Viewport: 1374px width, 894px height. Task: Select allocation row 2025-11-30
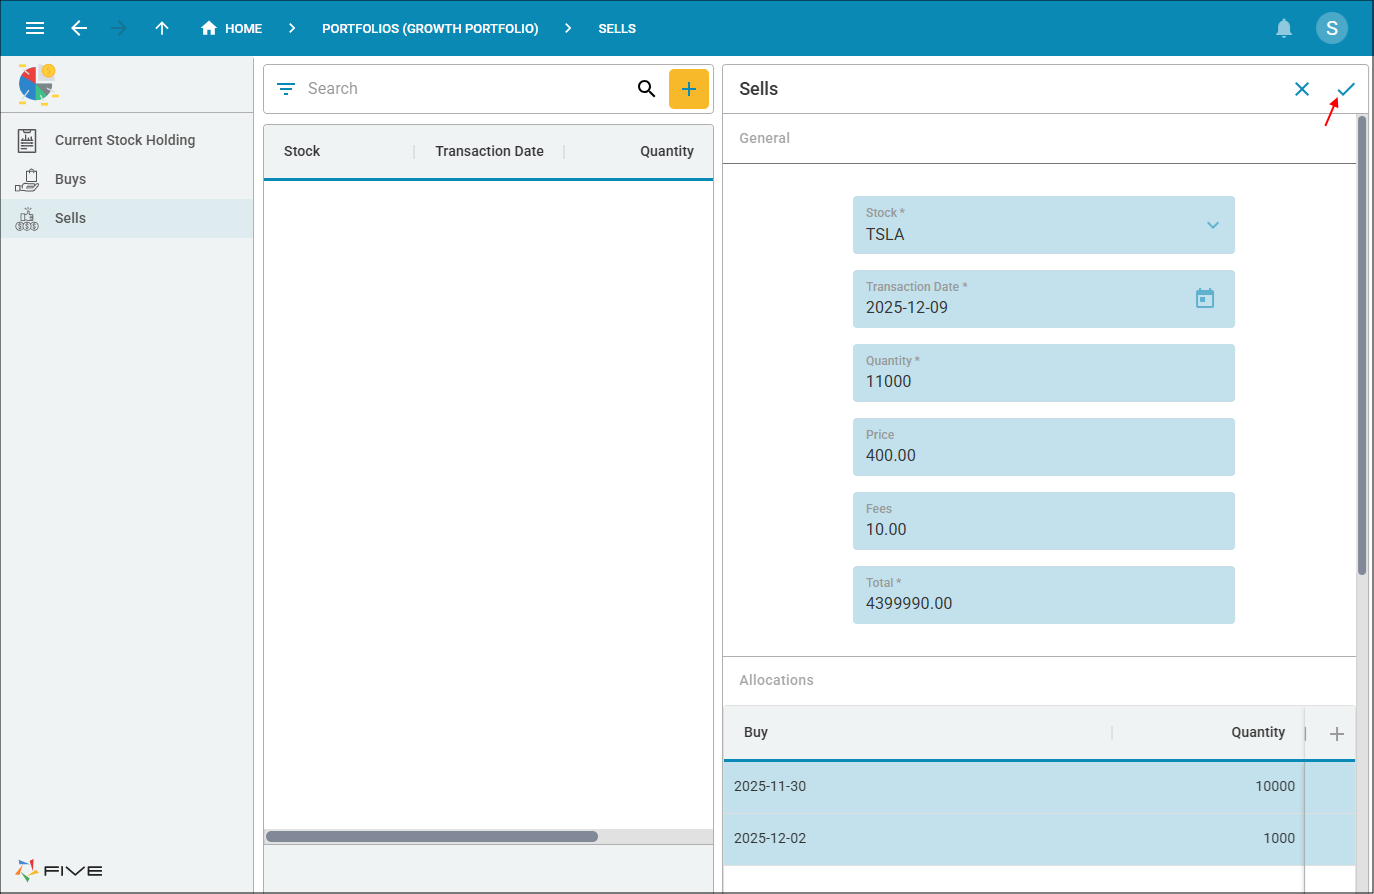click(x=1039, y=786)
